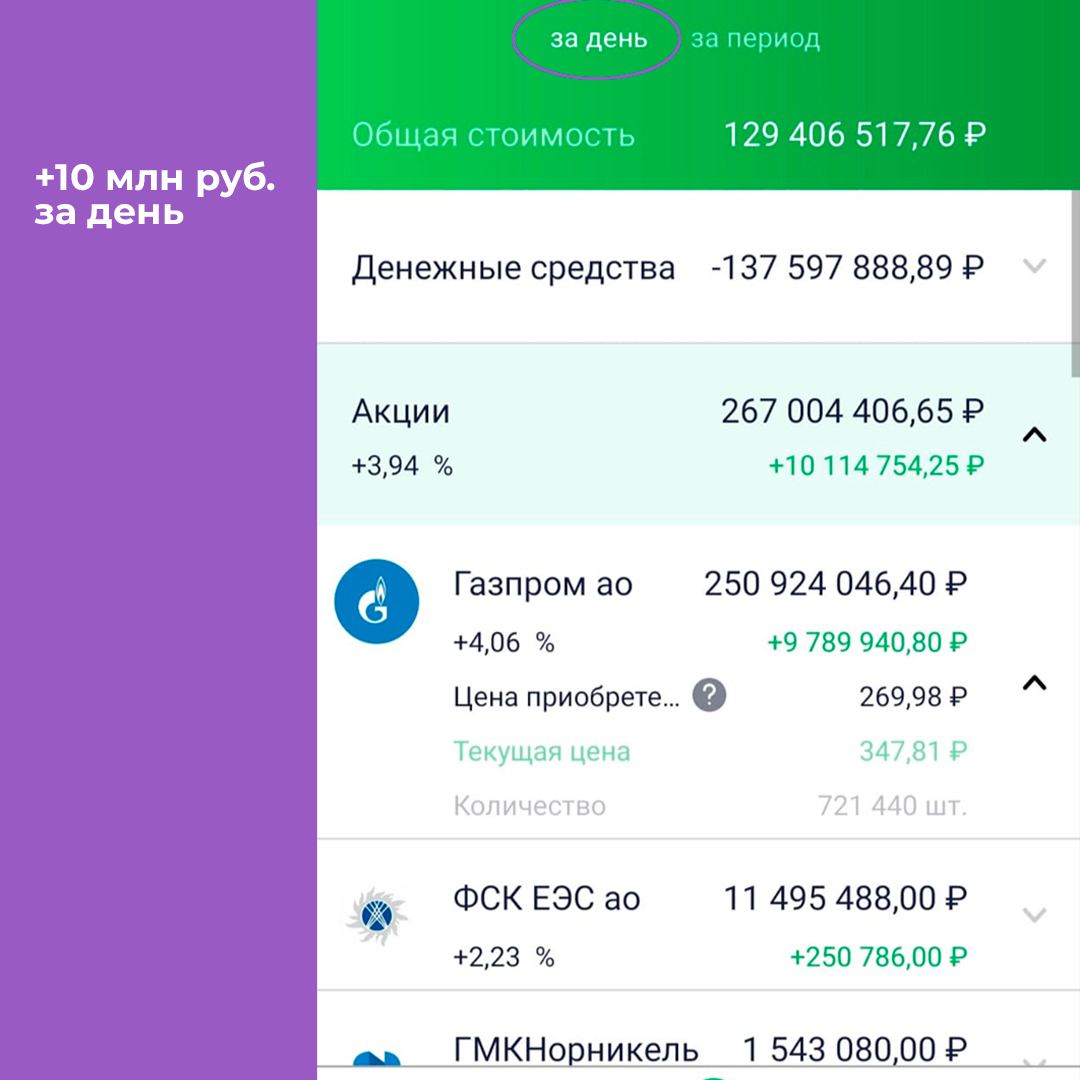Collapse the Акции section chevron
Viewport: 1080px width, 1080px height.
click(x=1035, y=435)
